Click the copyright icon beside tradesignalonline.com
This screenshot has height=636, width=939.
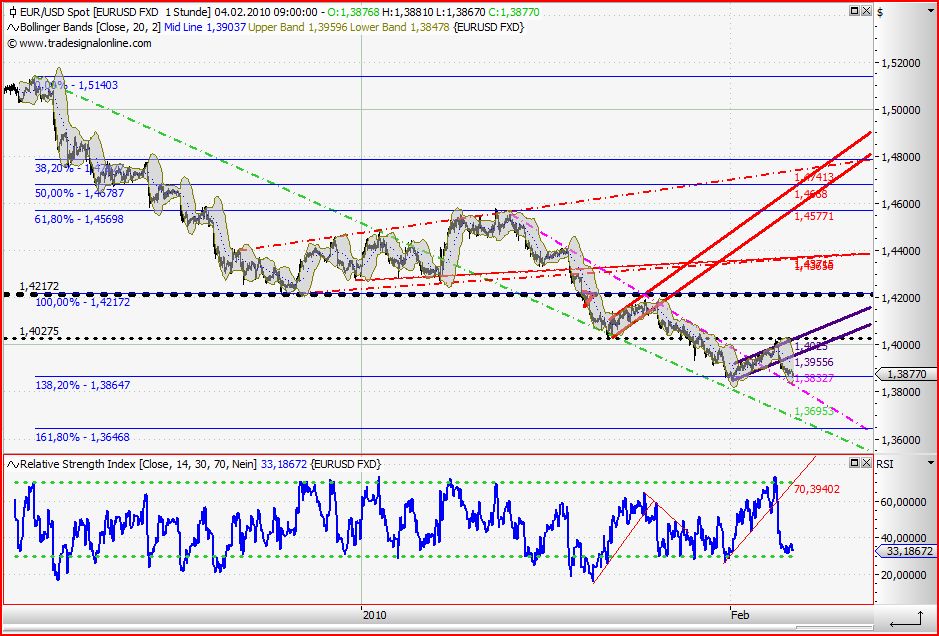tap(10, 44)
